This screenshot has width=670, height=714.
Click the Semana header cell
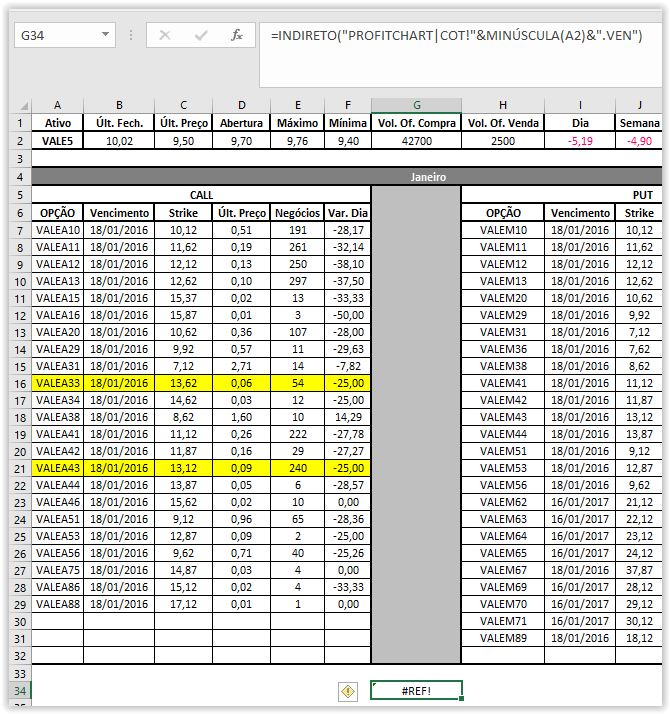click(x=639, y=123)
